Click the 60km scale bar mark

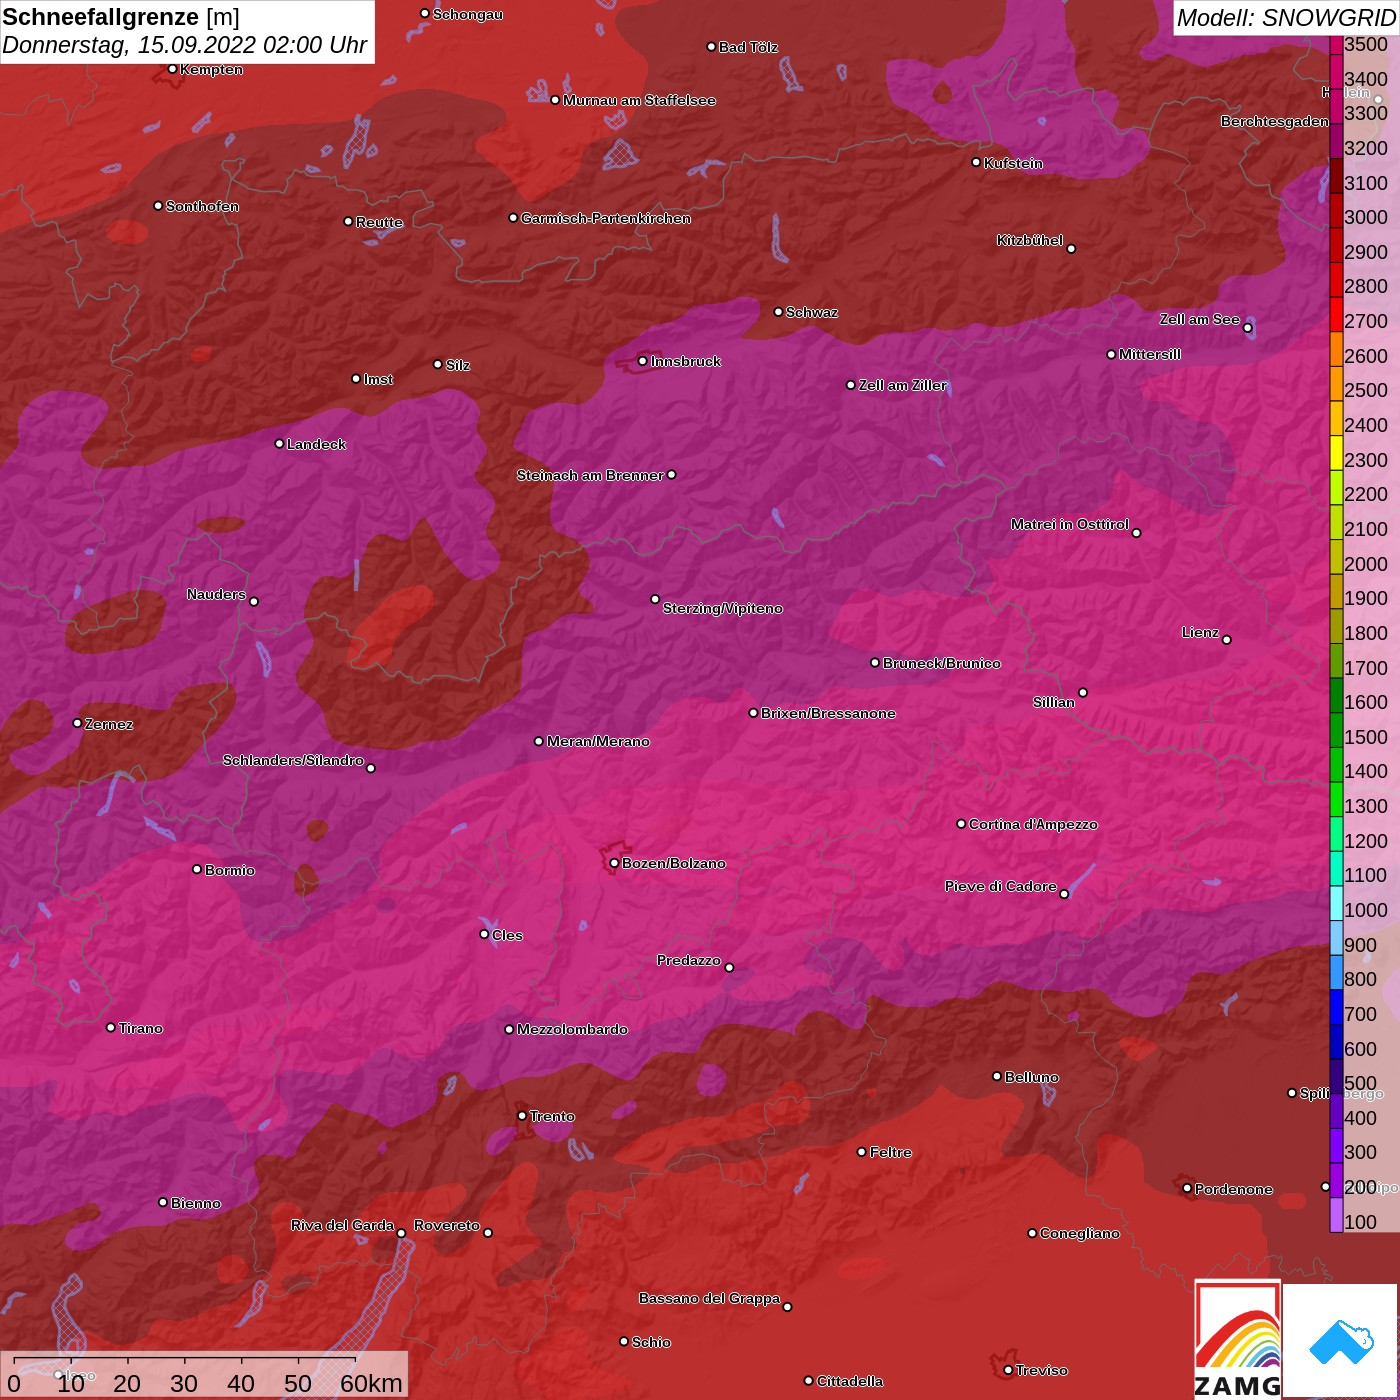(371, 1383)
